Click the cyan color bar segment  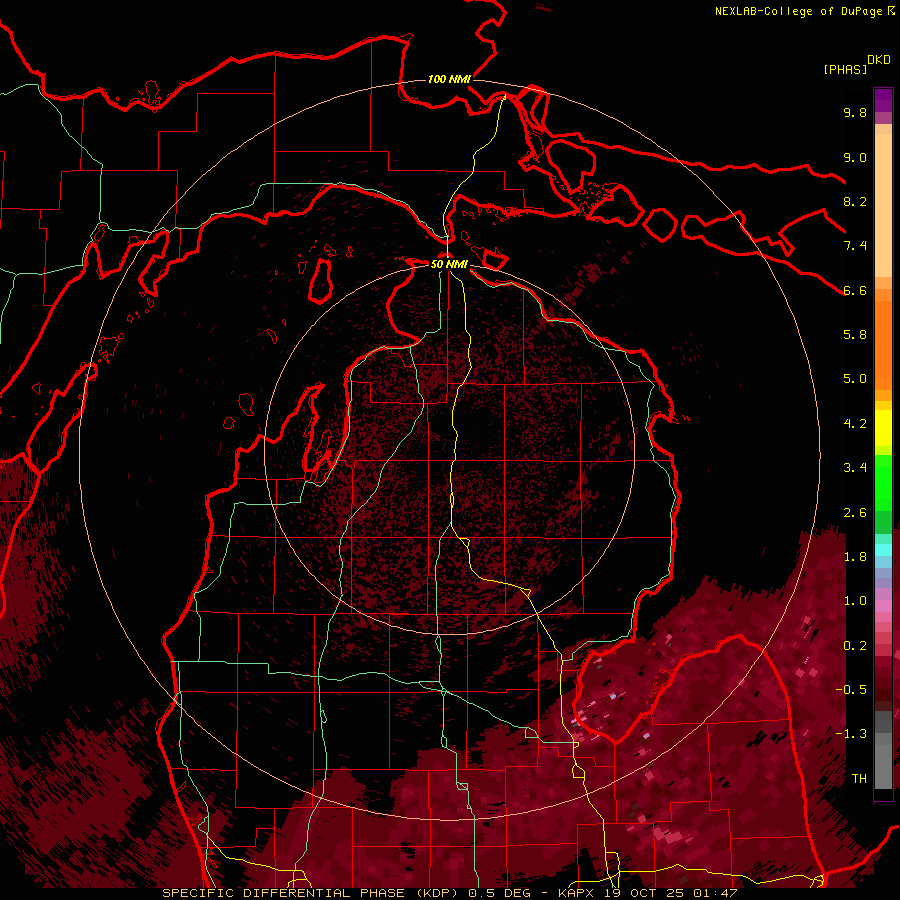tap(883, 550)
